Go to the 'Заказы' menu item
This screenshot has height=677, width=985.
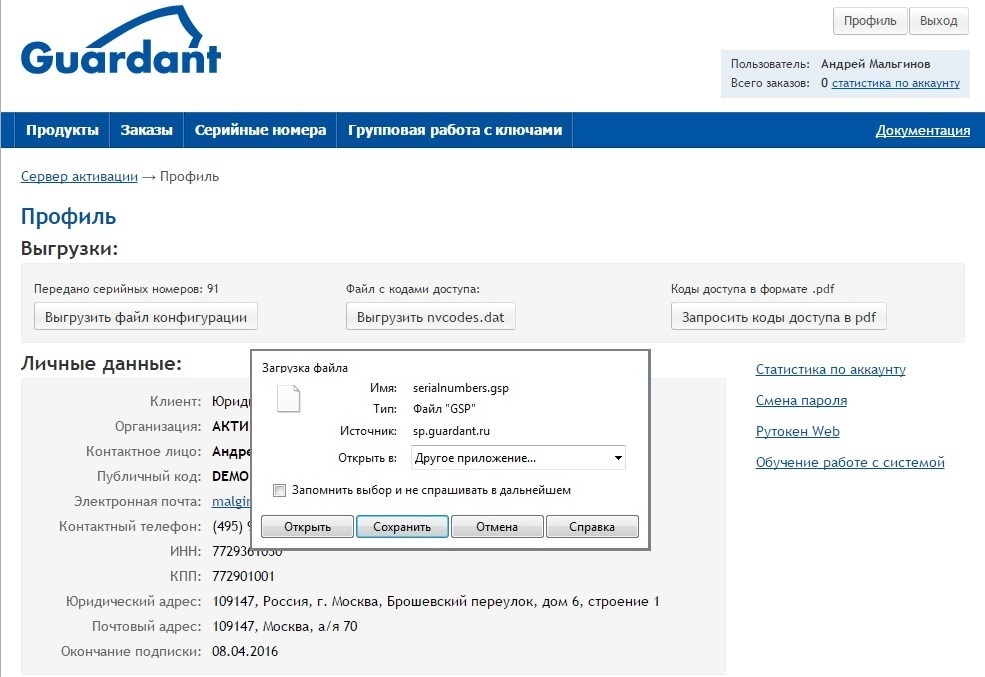(146, 130)
